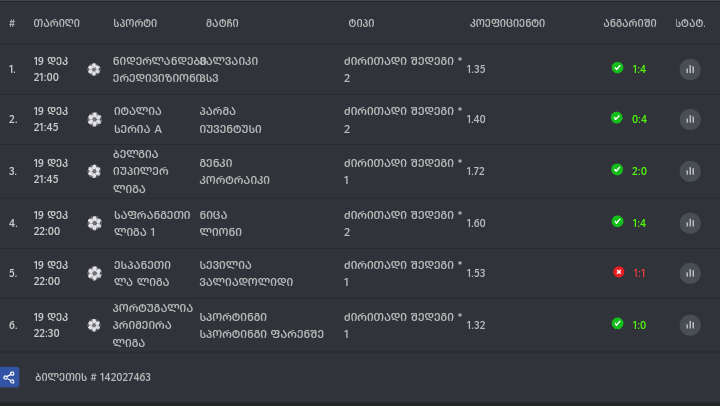The height and width of the screenshot is (406, 720).
Task: Open statistics for the გენკი – კორტრაიკი match
Action: [690, 171]
